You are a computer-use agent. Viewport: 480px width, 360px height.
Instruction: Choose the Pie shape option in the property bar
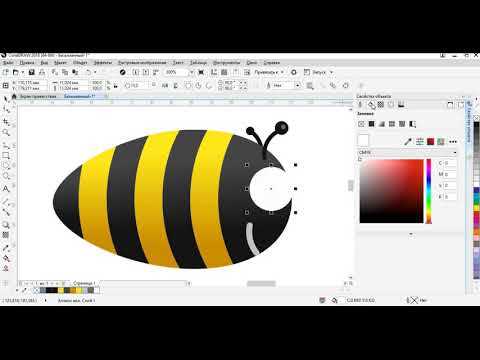click(x=199, y=86)
